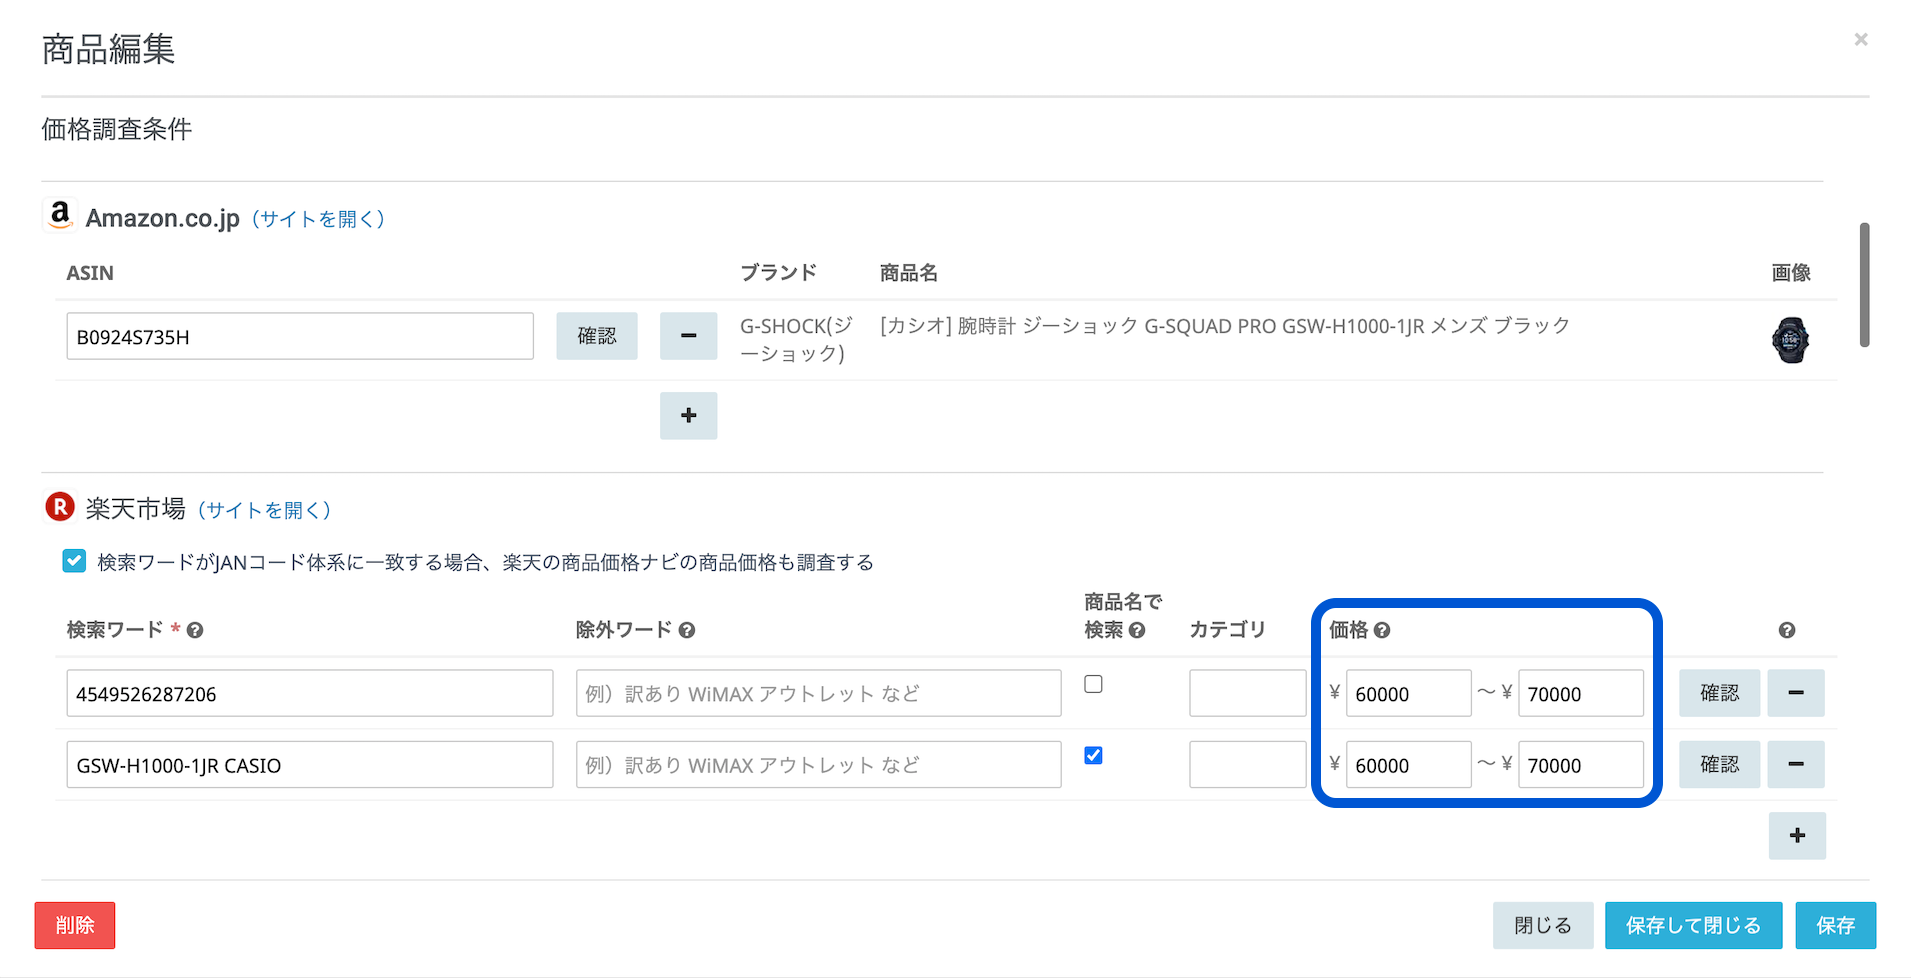Click the dialog's vertical scrollbar
This screenshot has width=1911, height=978.
click(x=1864, y=285)
